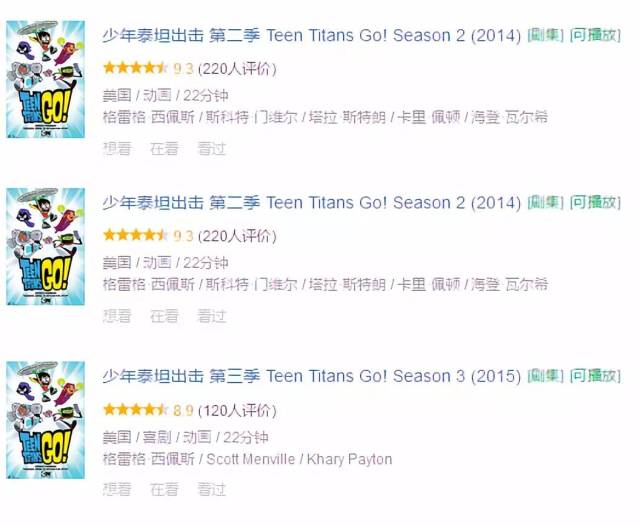Mark the topmost Season 2 entry 看过
Screen dimensions: 640x525
pyautogui.click(x=211, y=148)
